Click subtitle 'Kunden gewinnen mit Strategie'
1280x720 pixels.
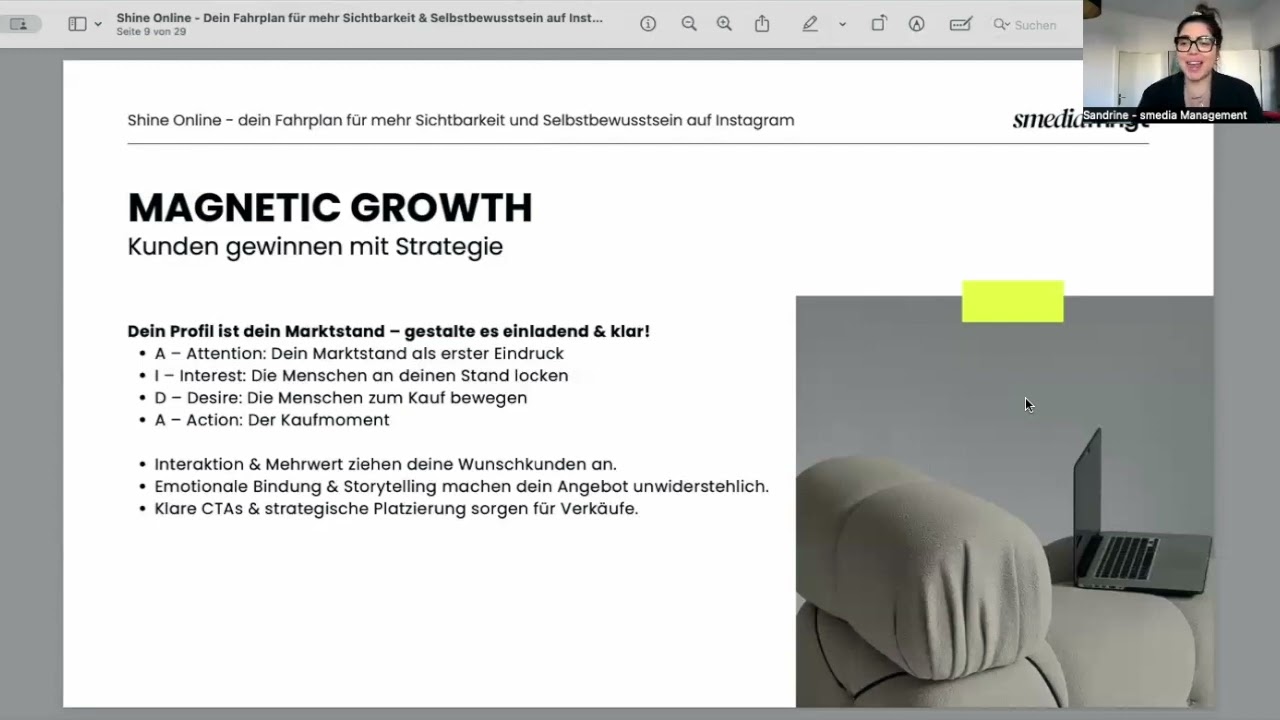315,247
